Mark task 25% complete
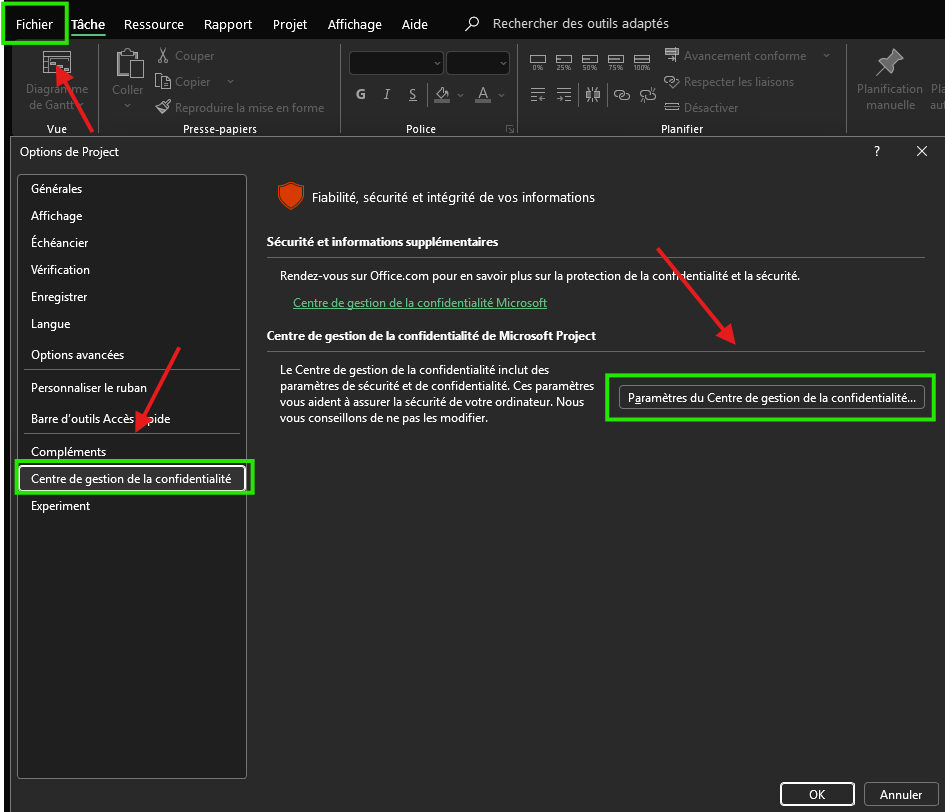 click(564, 62)
